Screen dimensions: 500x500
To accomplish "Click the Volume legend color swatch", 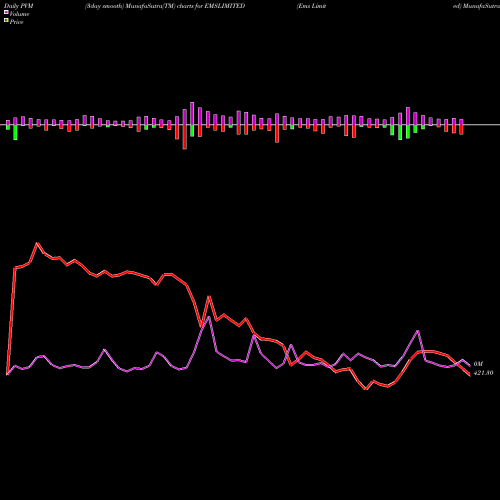I will click(6, 13).
